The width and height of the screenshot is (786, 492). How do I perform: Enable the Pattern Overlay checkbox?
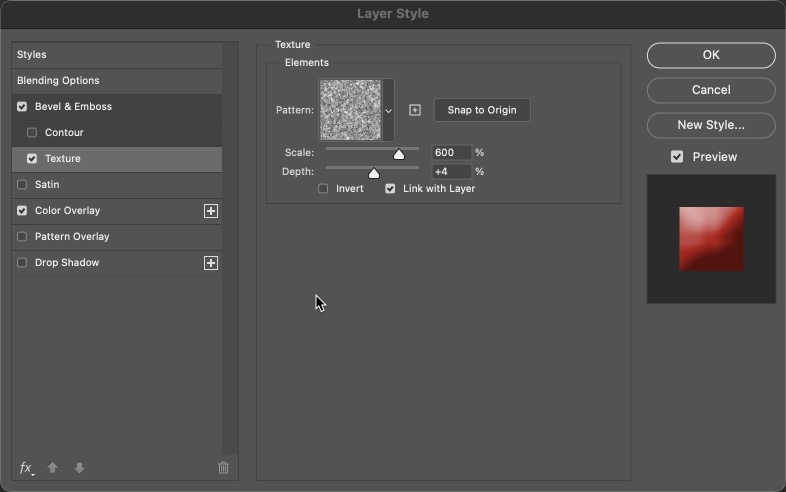(22, 236)
